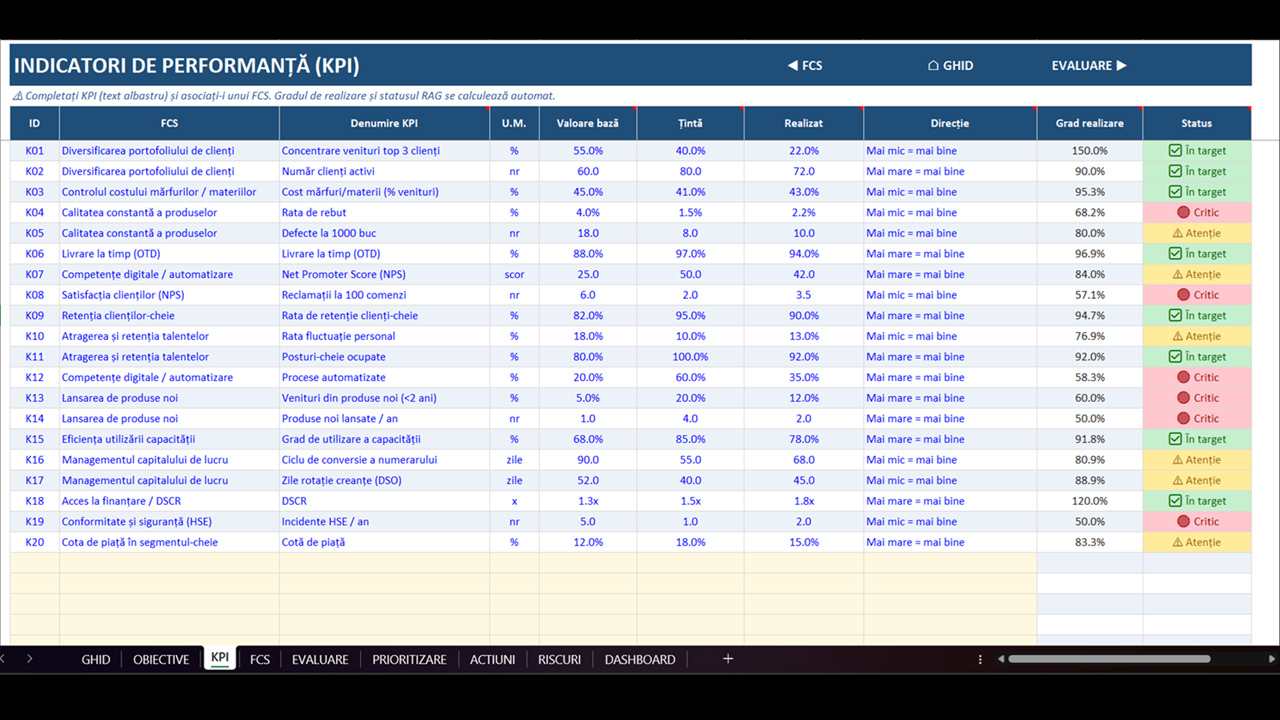Switch to the DASHBOARD sheet tab

(x=640, y=659)
